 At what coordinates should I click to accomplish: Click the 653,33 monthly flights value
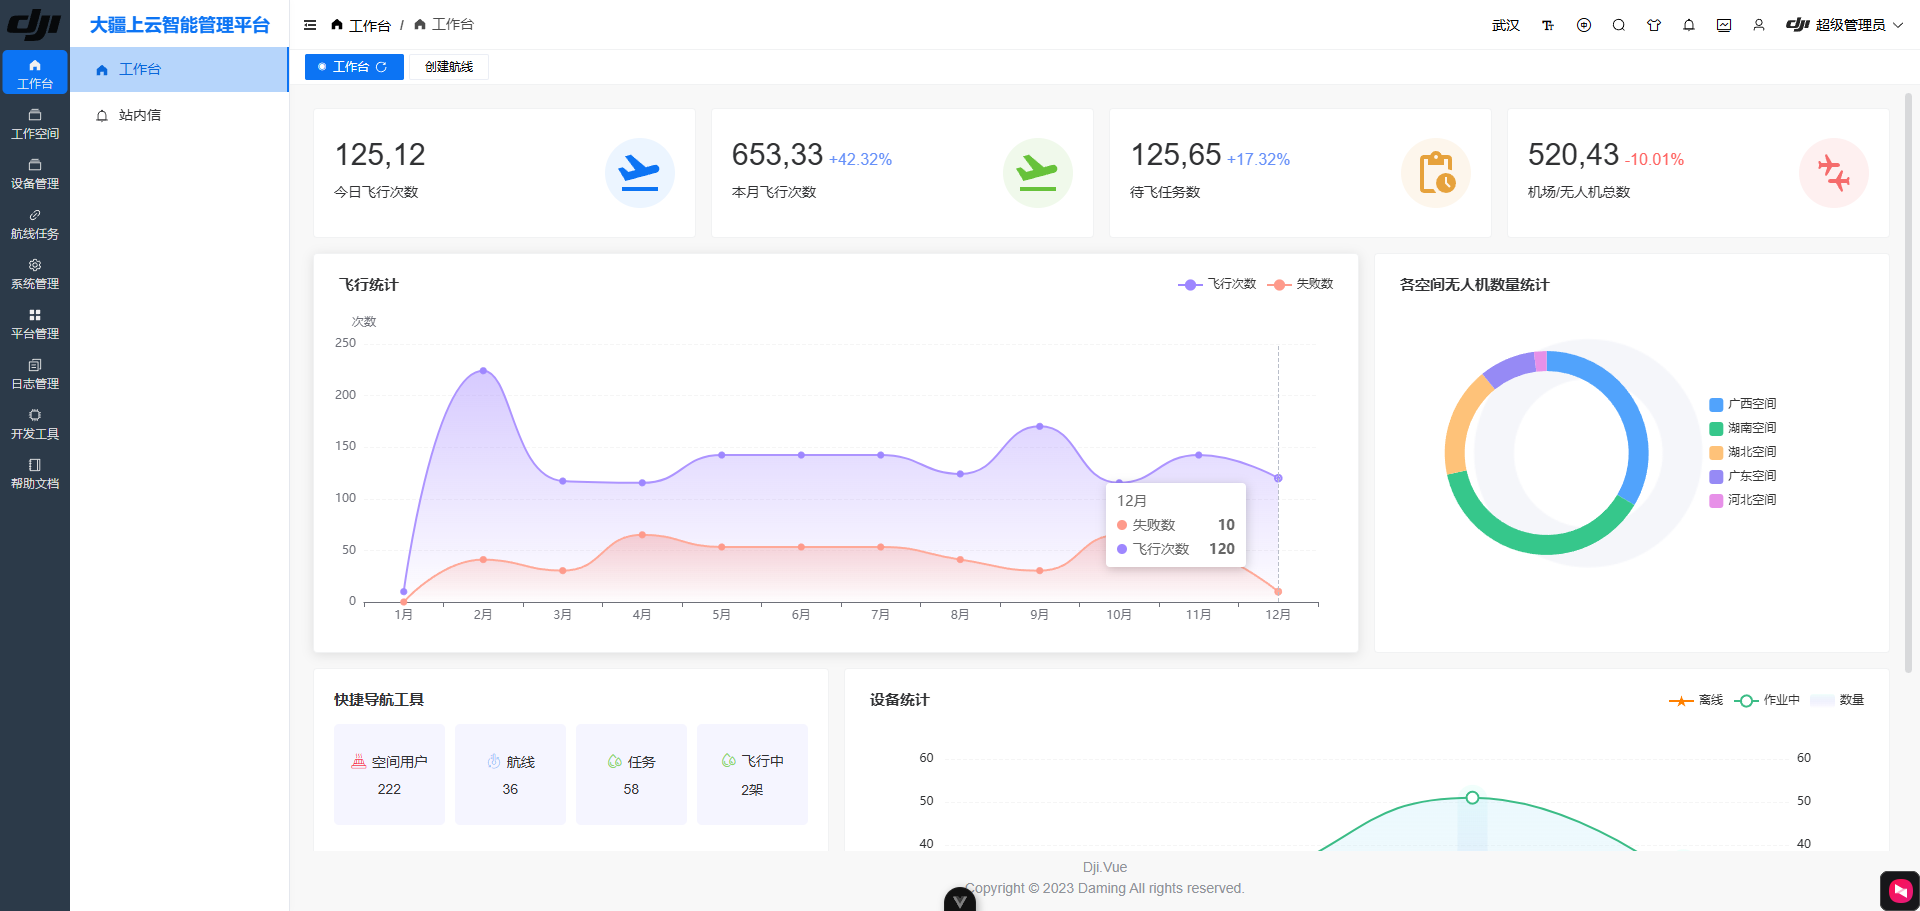coord(777,155)
